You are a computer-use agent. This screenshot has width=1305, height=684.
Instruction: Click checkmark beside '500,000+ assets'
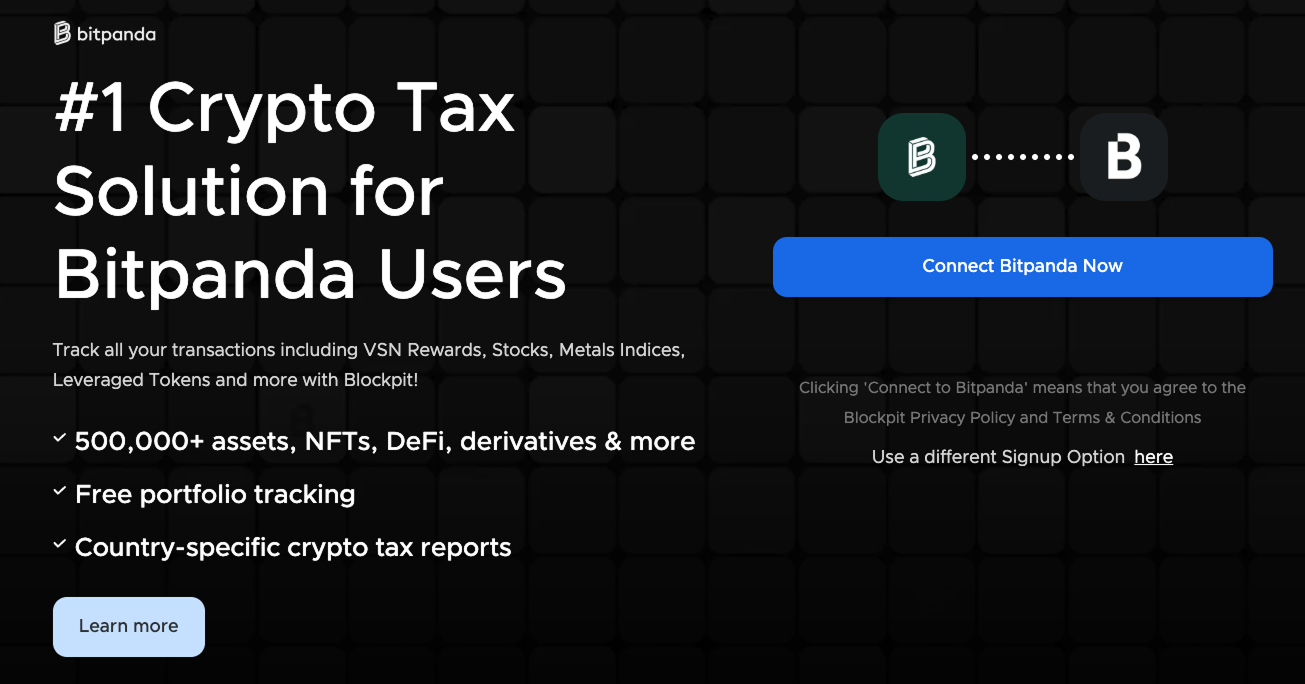pos(60,438)
